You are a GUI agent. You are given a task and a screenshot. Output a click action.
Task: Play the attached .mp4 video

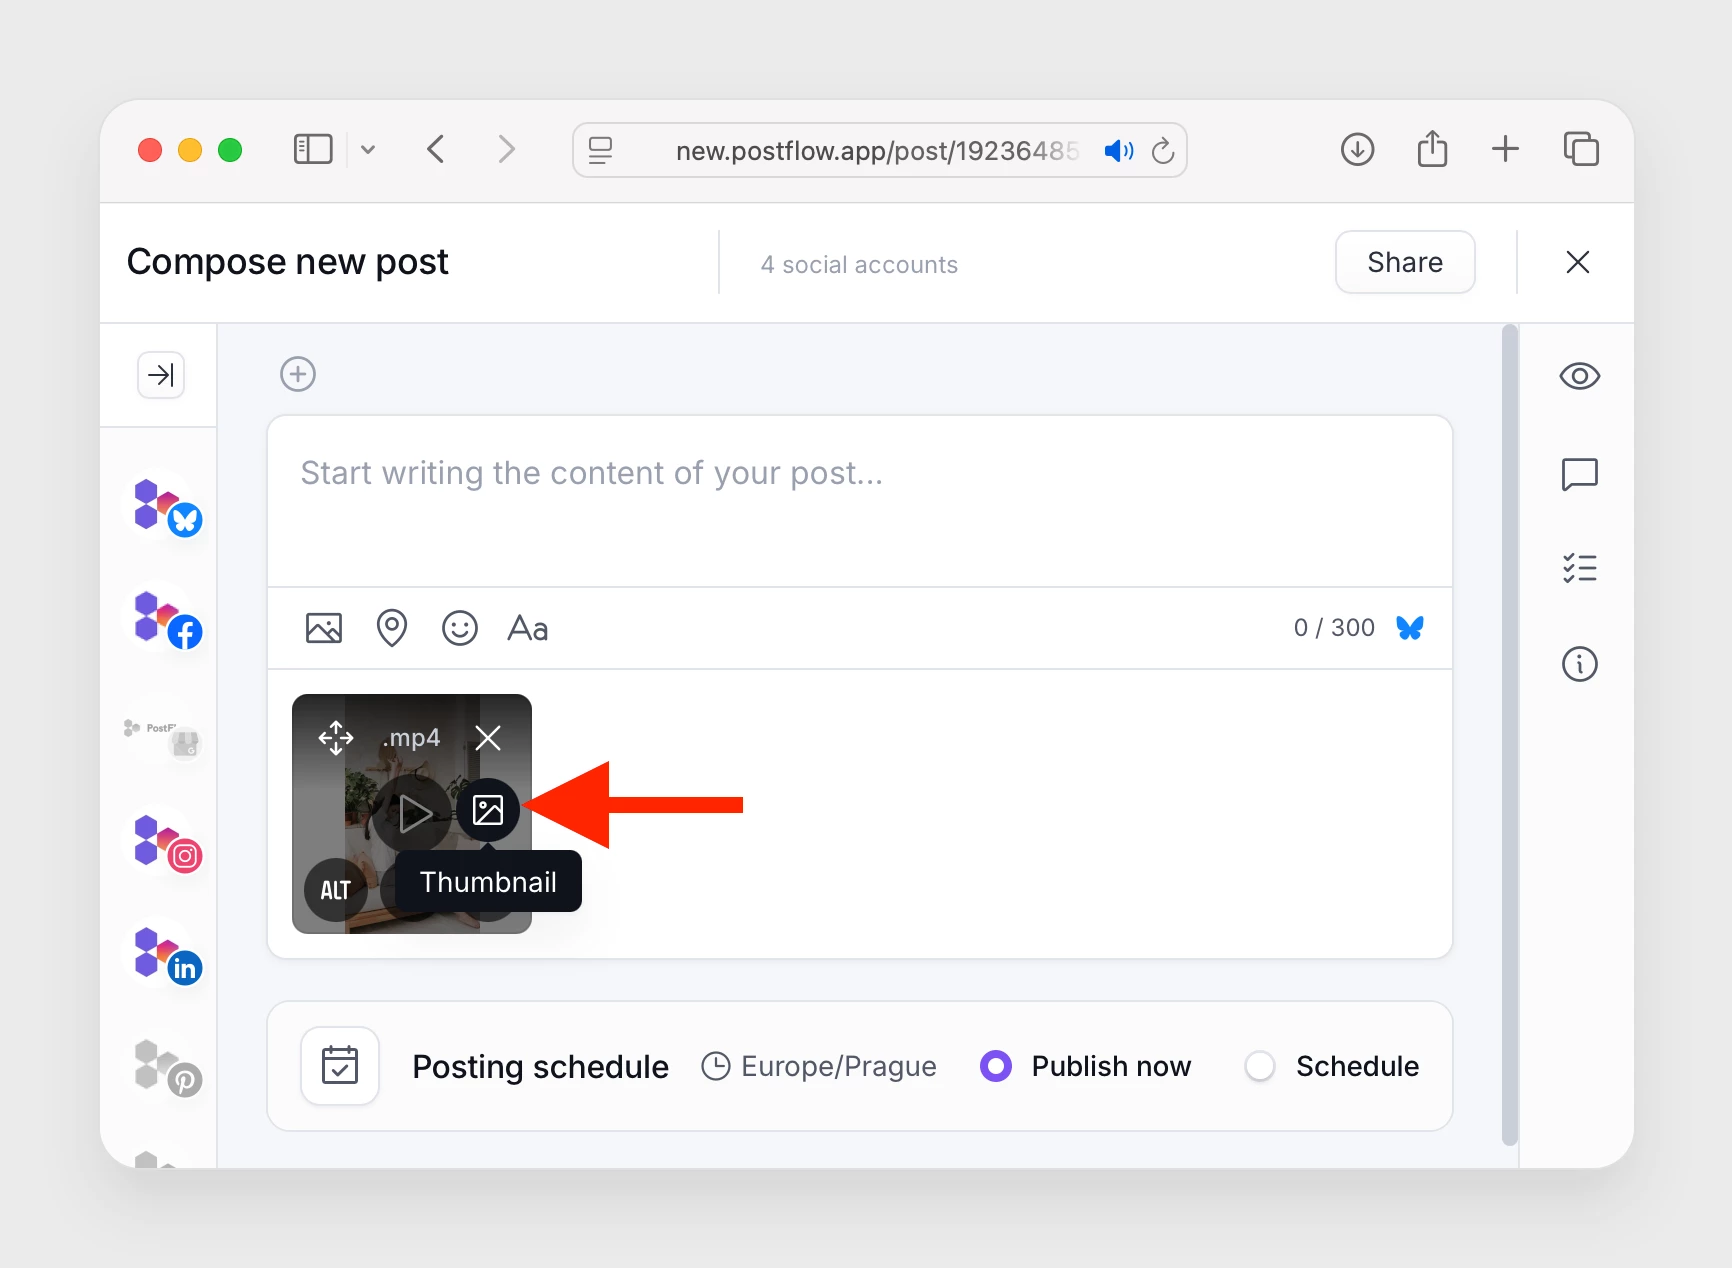click(x=413, y=813)
